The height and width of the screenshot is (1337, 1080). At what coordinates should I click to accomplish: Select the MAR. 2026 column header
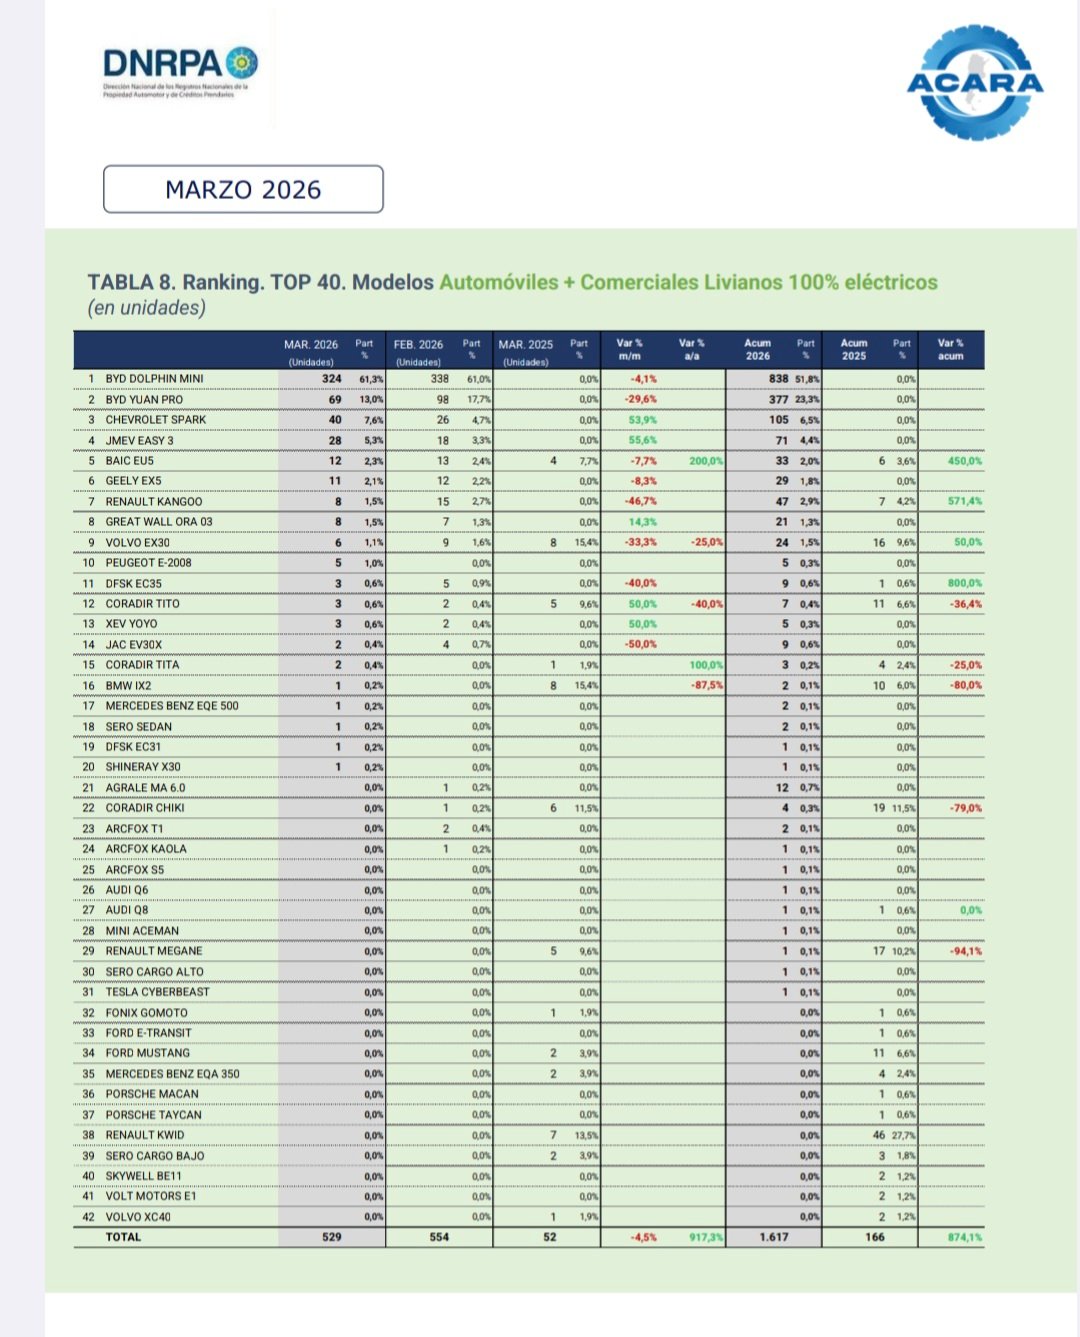point(311,351)
